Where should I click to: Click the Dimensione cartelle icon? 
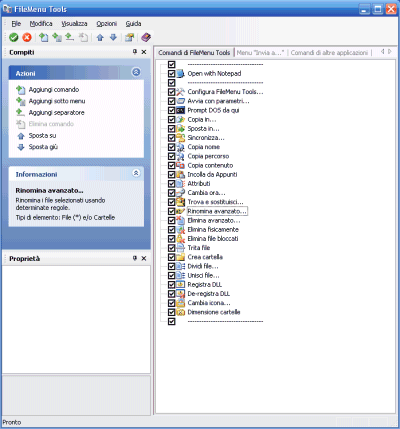pyautogui.click(x=180, y=312)
